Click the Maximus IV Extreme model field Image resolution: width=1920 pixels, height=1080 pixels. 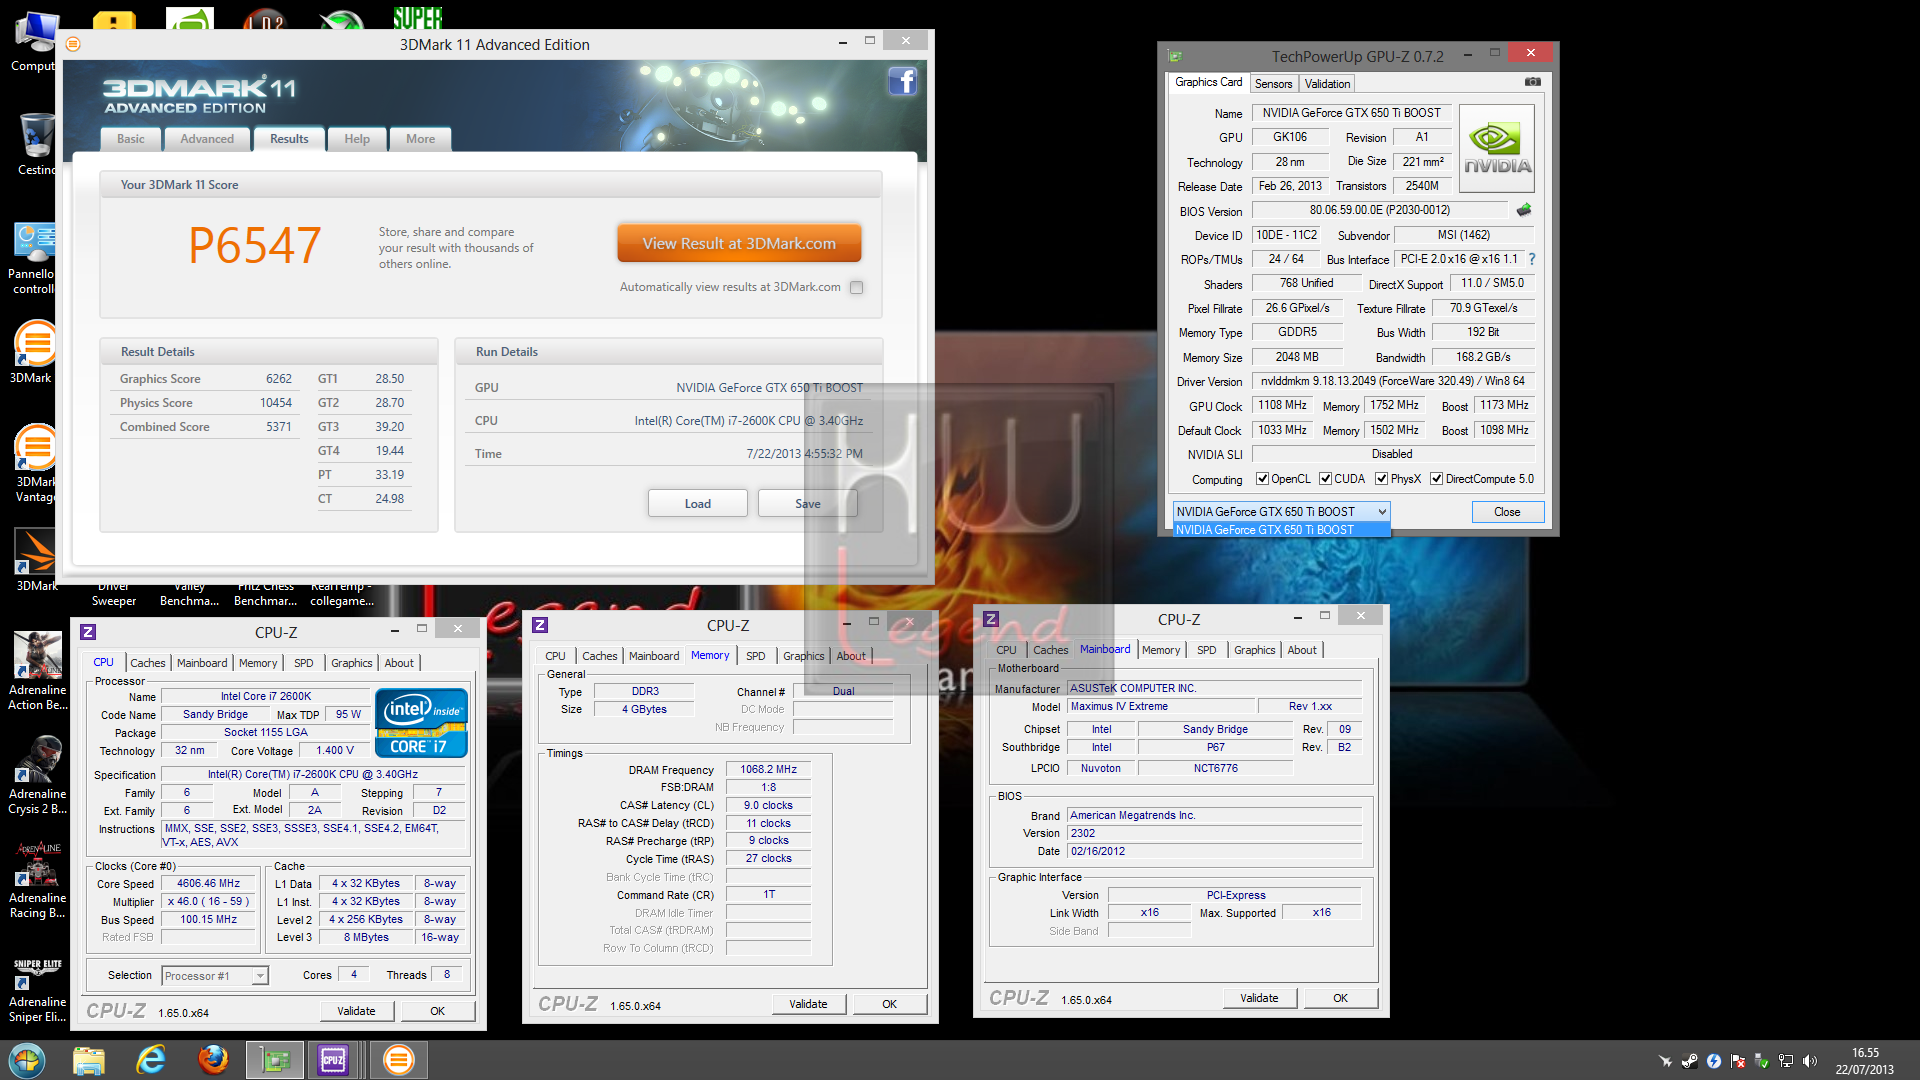[1162, 706]
